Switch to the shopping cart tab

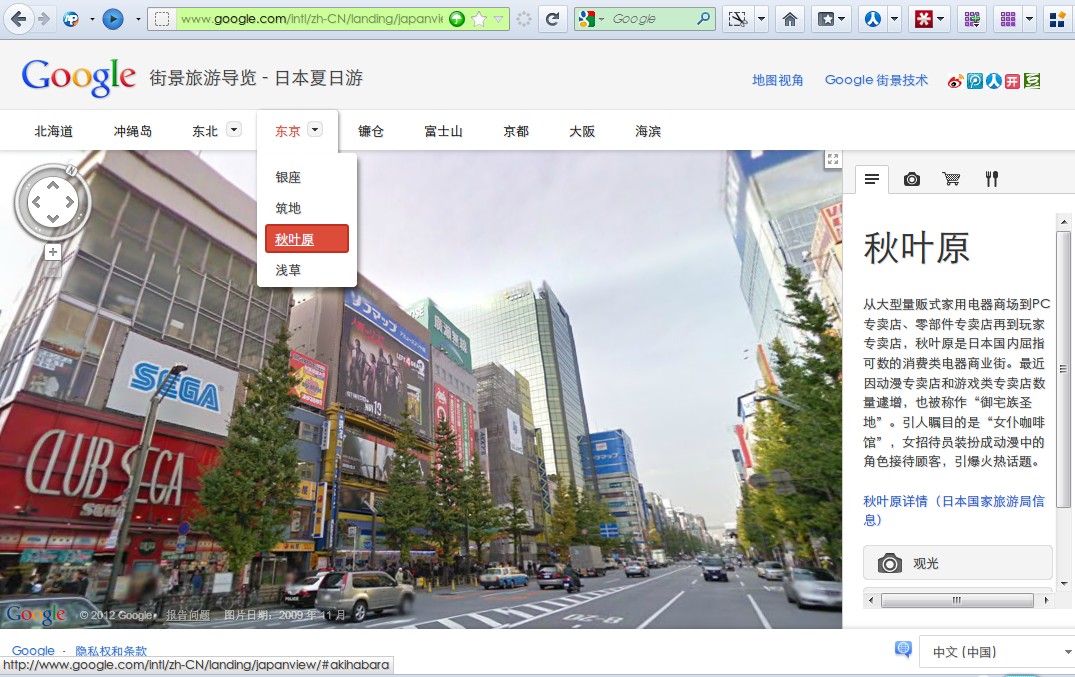951,179
